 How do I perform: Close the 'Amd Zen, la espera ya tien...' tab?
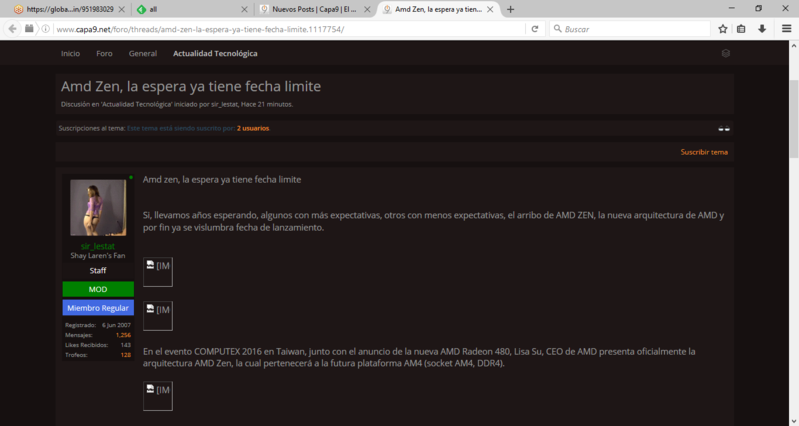tap(490, 9)
